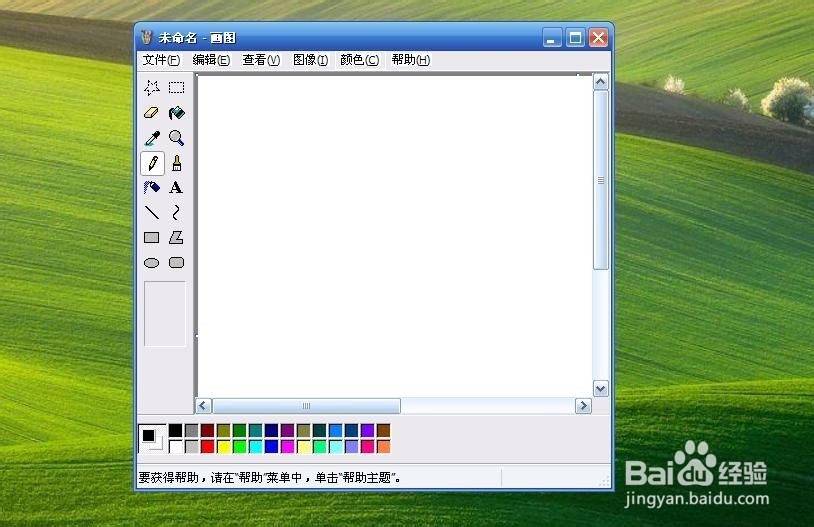Open the 颜色(C) menu
Screen dimensions: 814x527
point(359,60)
